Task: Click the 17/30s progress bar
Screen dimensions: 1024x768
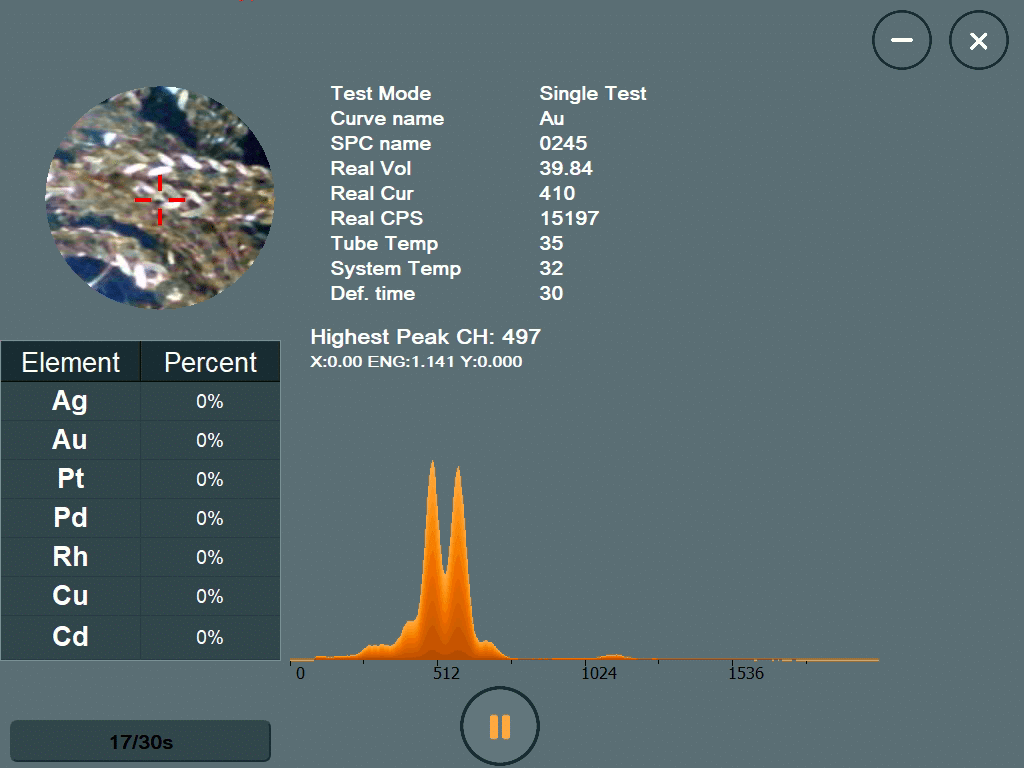Action: 140,742
